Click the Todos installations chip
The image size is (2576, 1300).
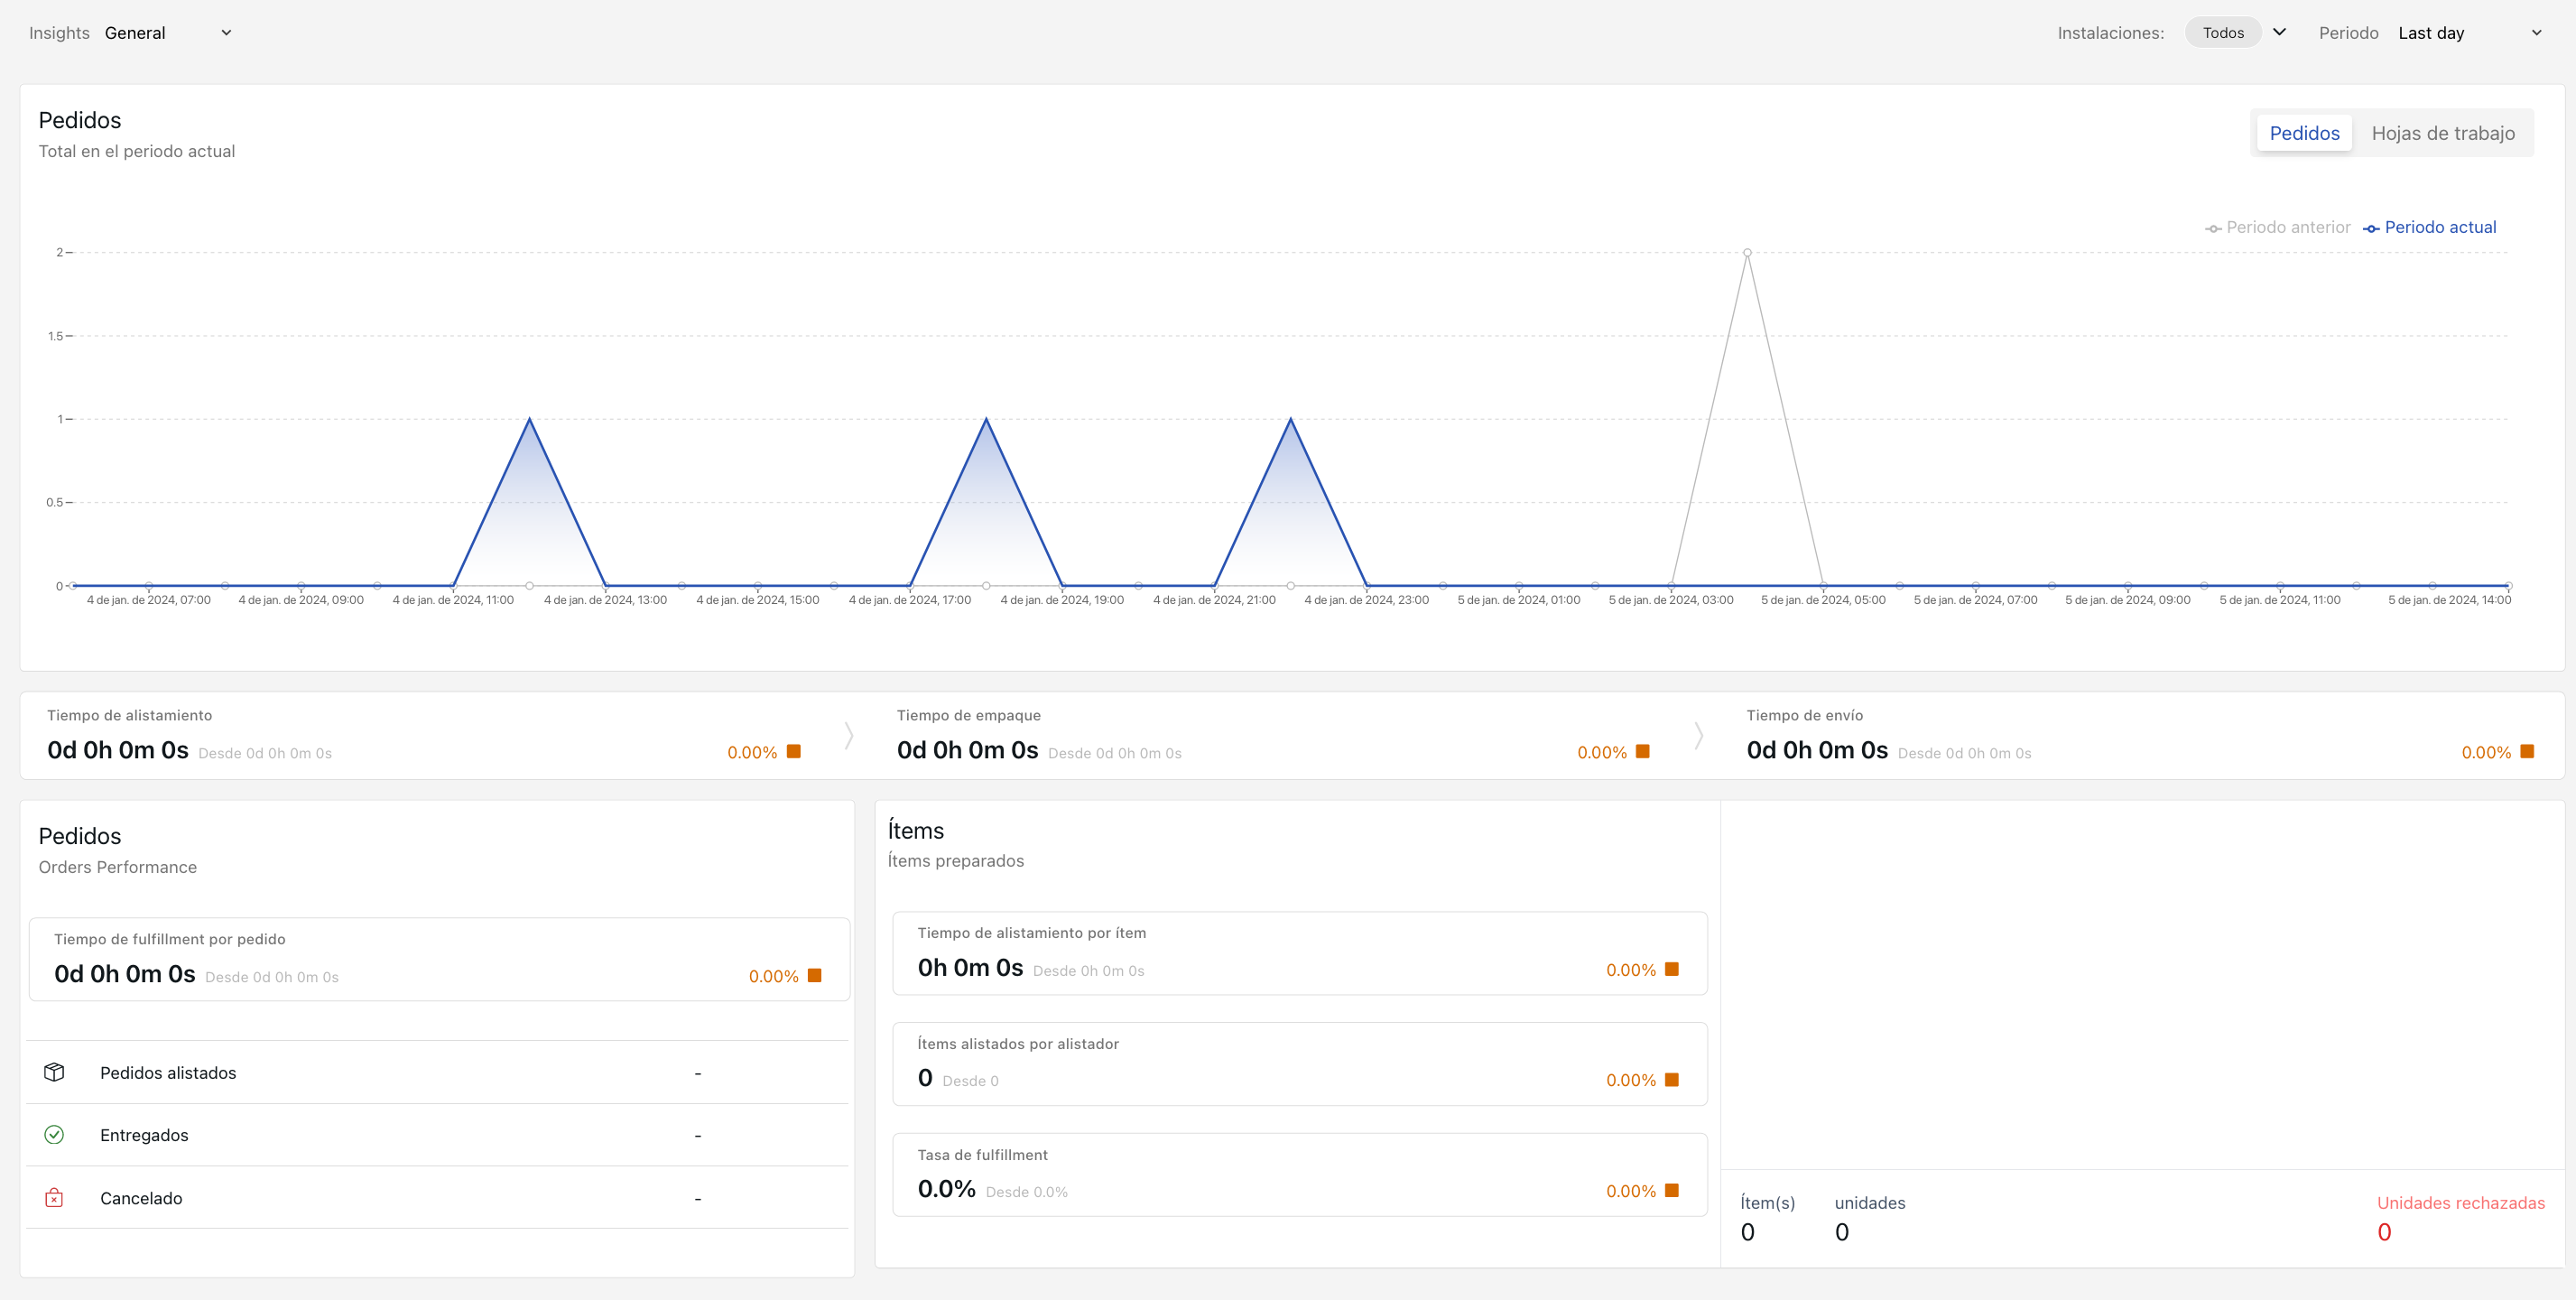[x=2223, y=33]
